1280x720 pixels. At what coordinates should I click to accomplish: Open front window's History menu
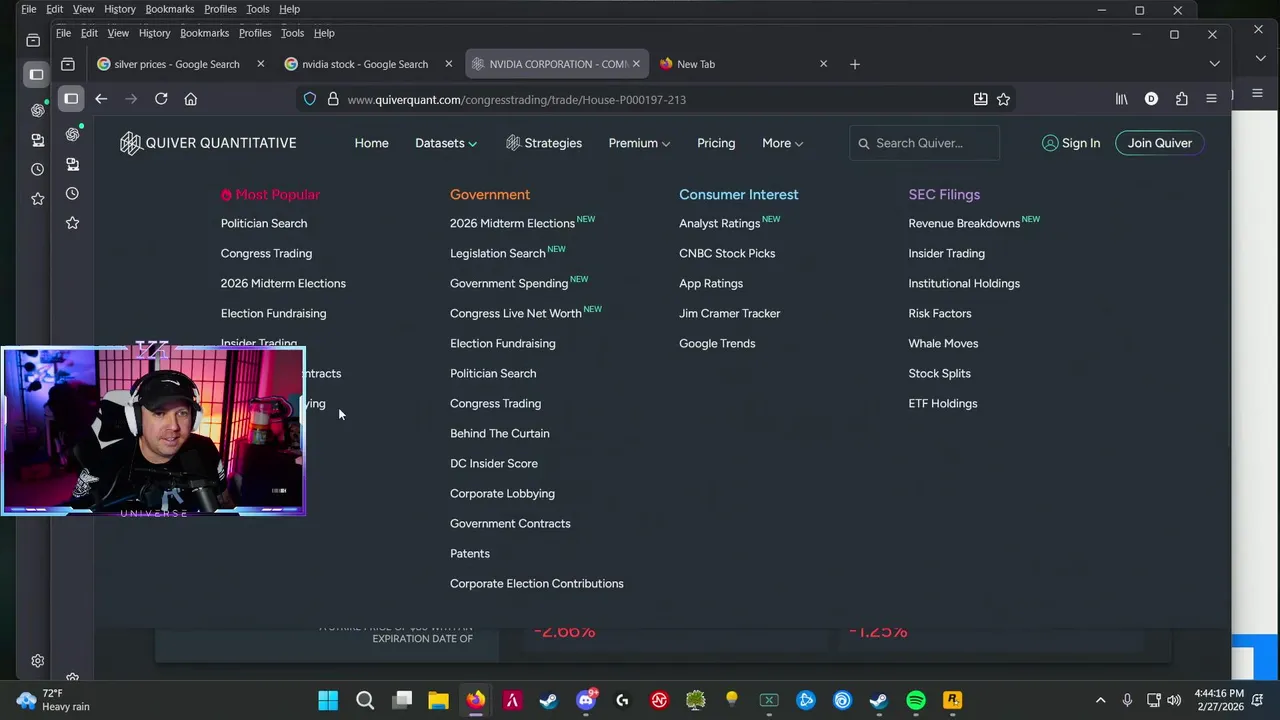154,33
